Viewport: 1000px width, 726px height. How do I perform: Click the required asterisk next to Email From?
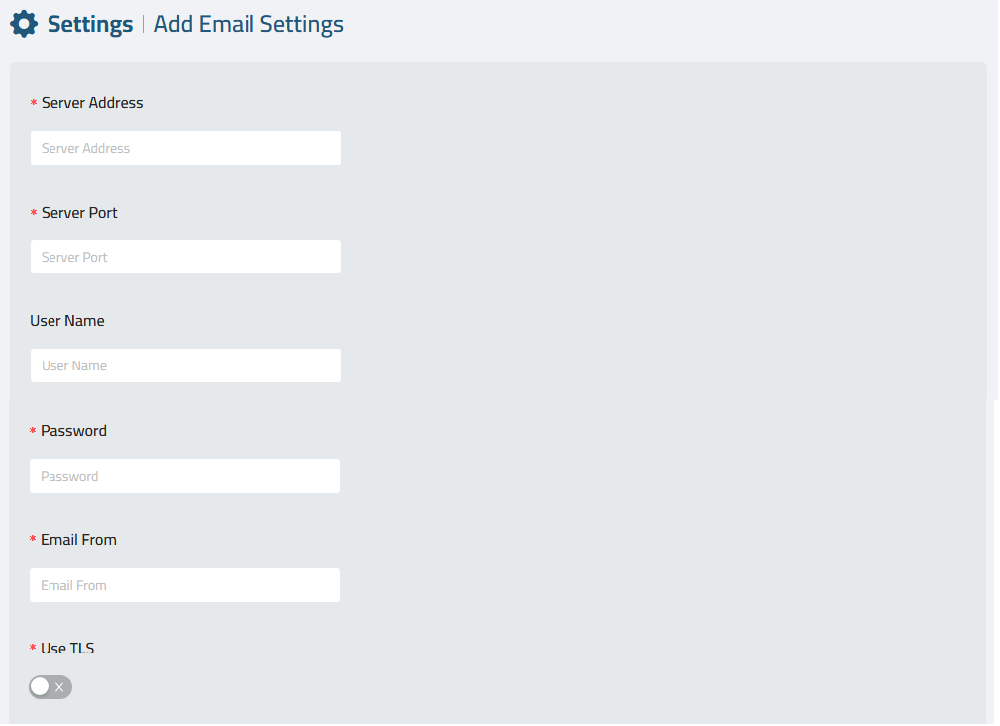pos(33,540)
